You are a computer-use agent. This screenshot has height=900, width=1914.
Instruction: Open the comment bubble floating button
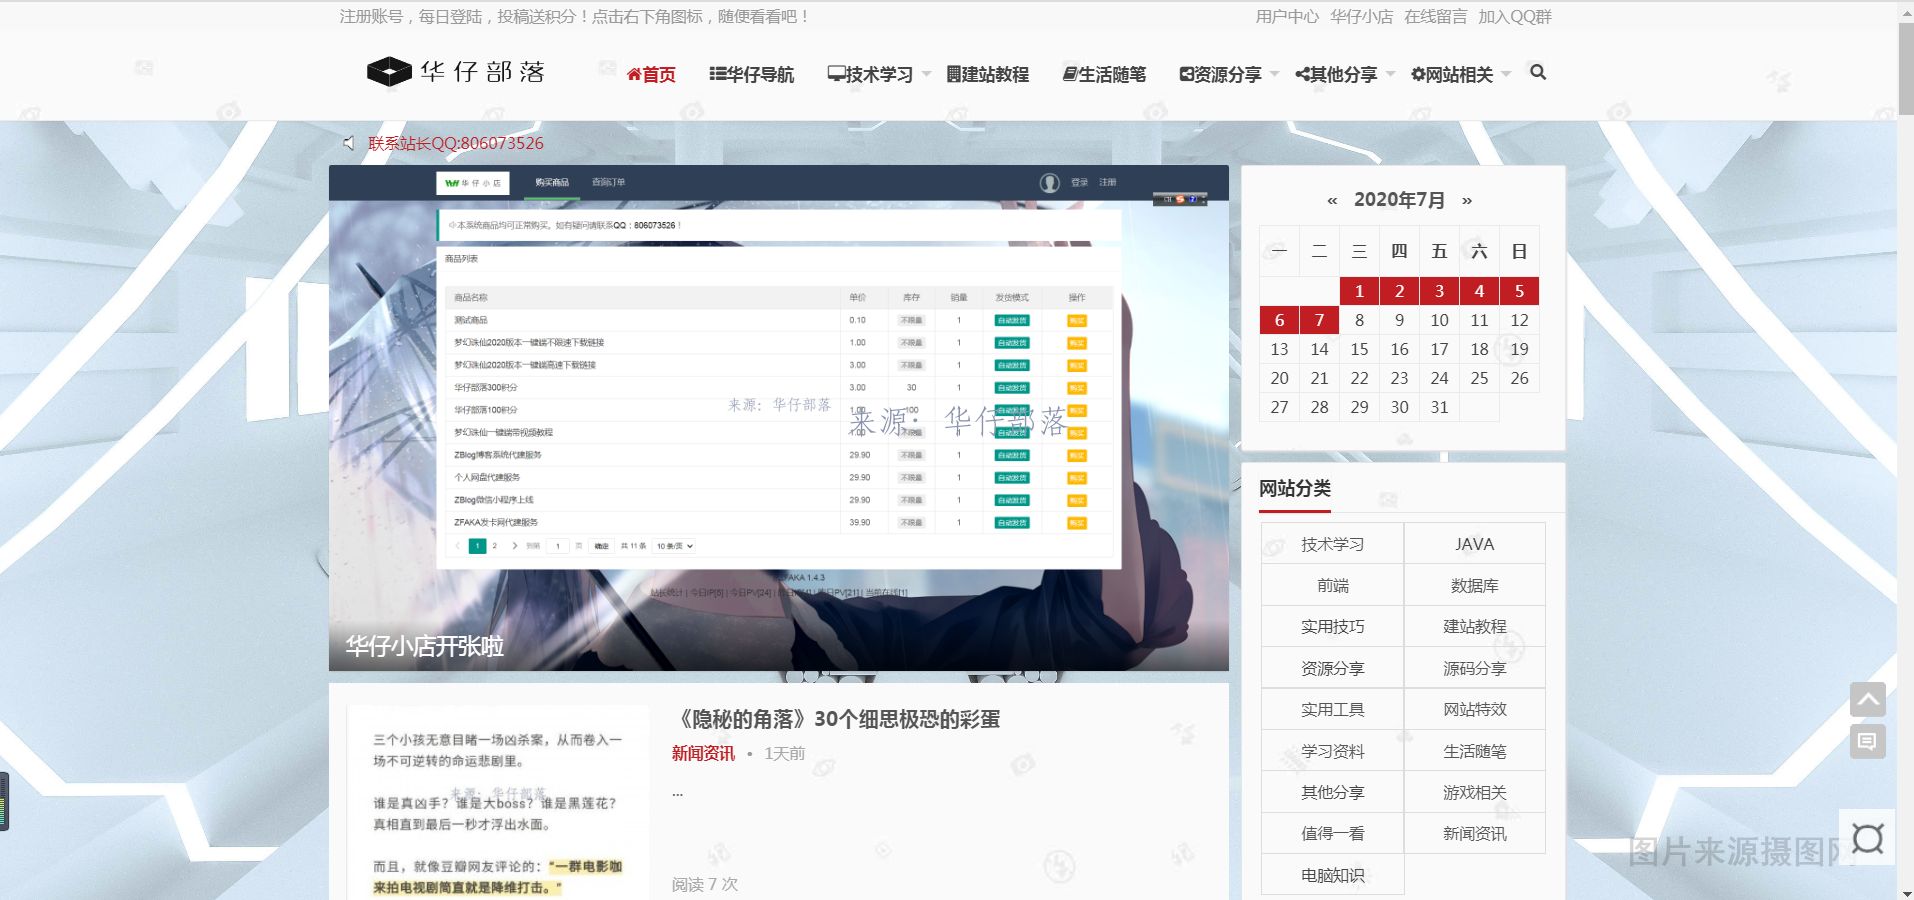tap(1867, 741)
